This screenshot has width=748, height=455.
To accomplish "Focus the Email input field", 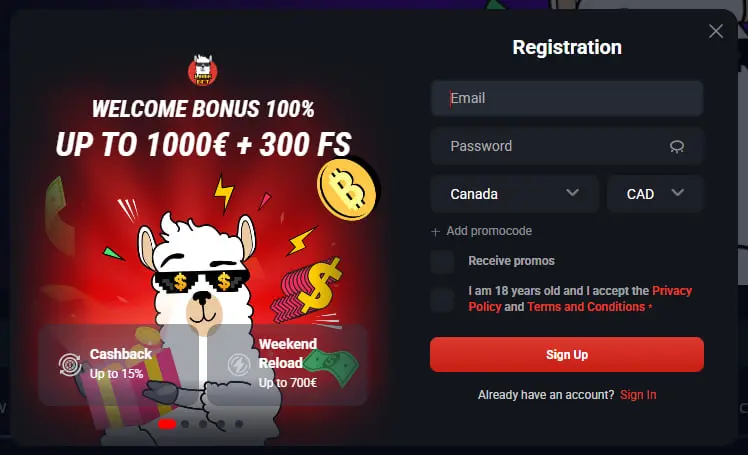I will (567, 98).
